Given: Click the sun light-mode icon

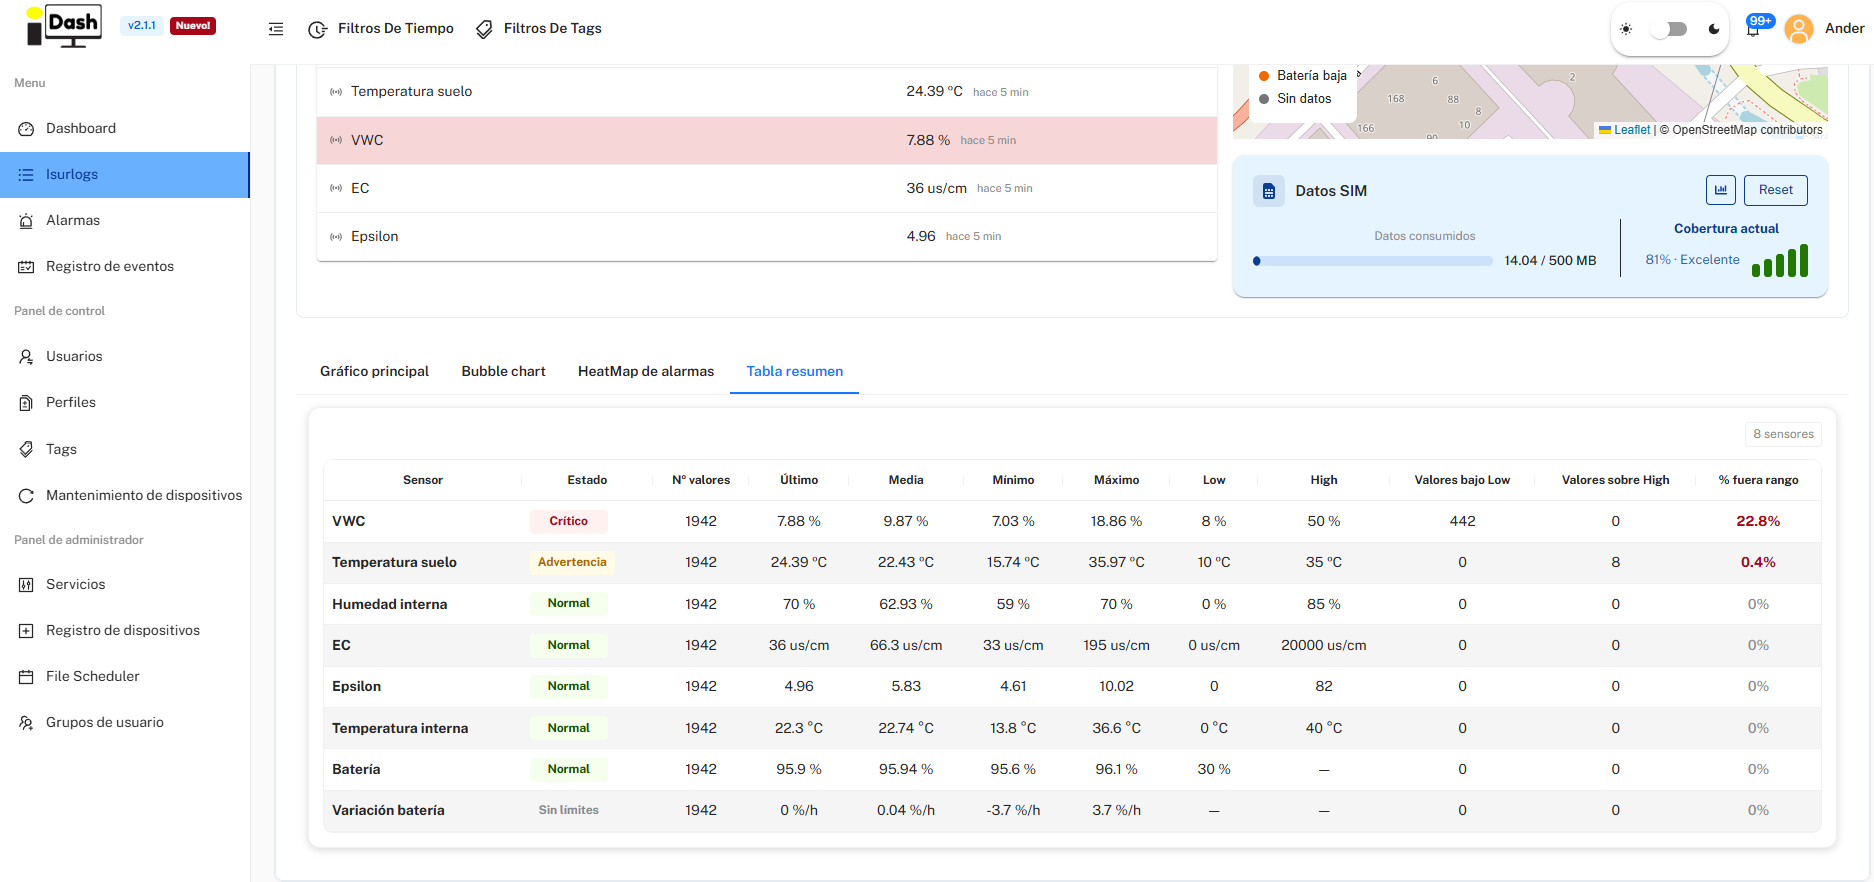Looking at the screenshot, I should 1626,29.
